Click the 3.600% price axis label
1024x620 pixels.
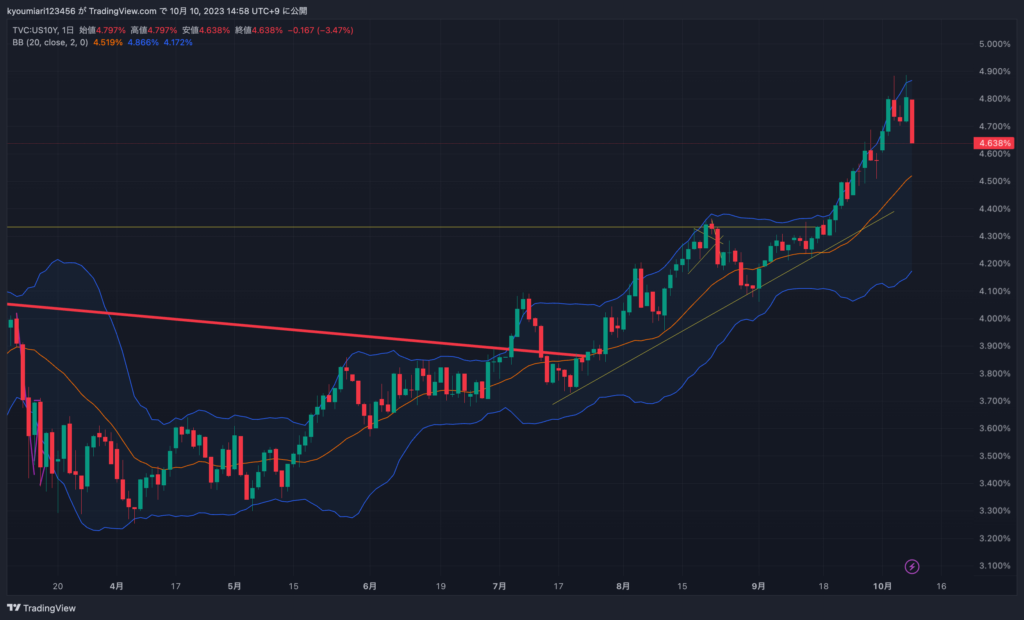pyautogui.click(x=995, y=429)
